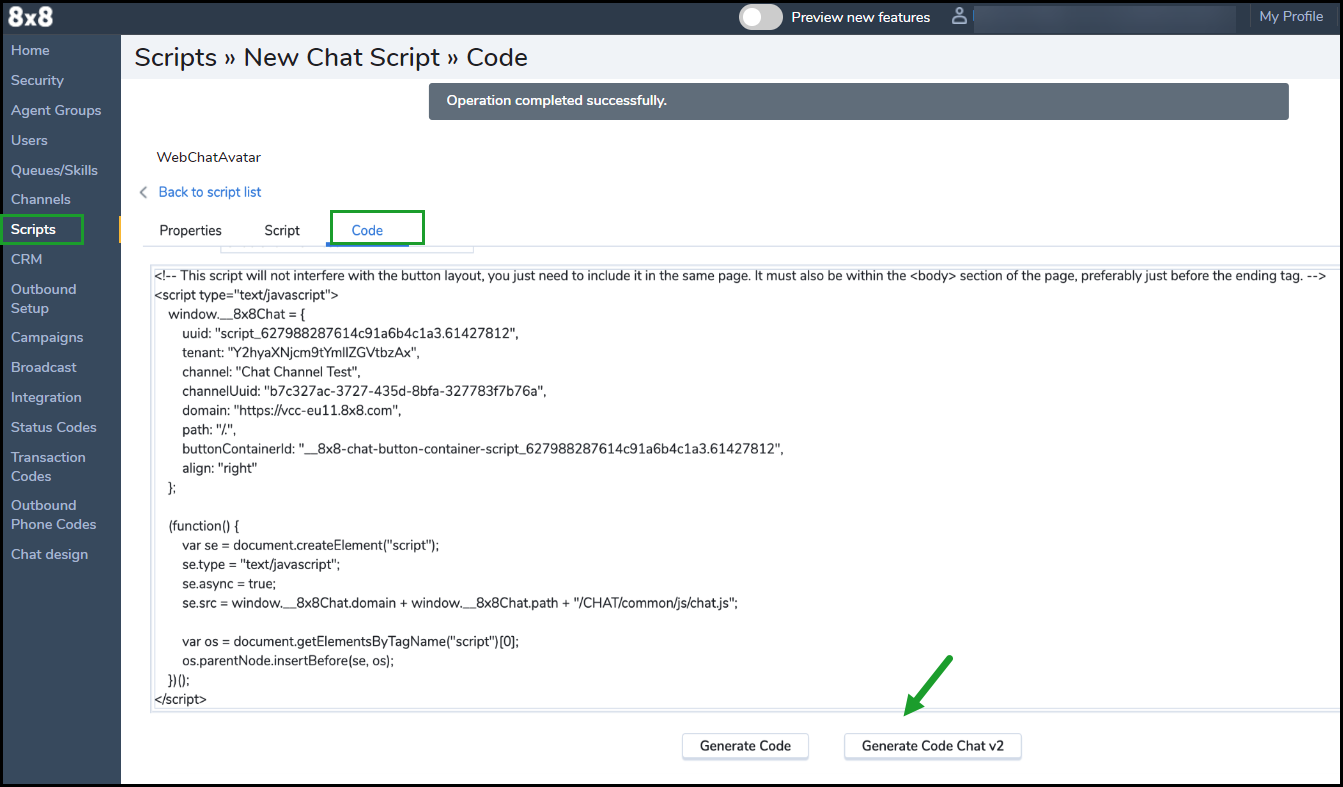The height and width of the screenshot is (787, 1343).
Task: Click the tenant line in the code
Action: coord(301,352)
